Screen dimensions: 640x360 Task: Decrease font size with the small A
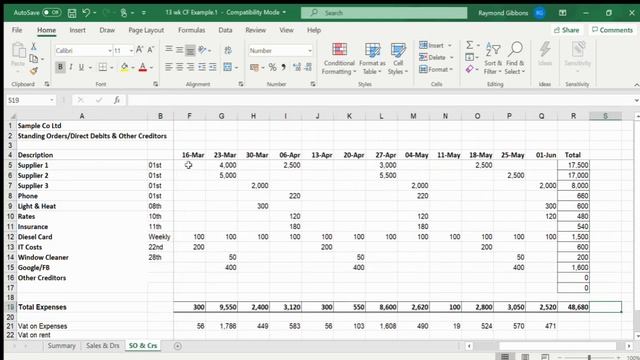150,50
